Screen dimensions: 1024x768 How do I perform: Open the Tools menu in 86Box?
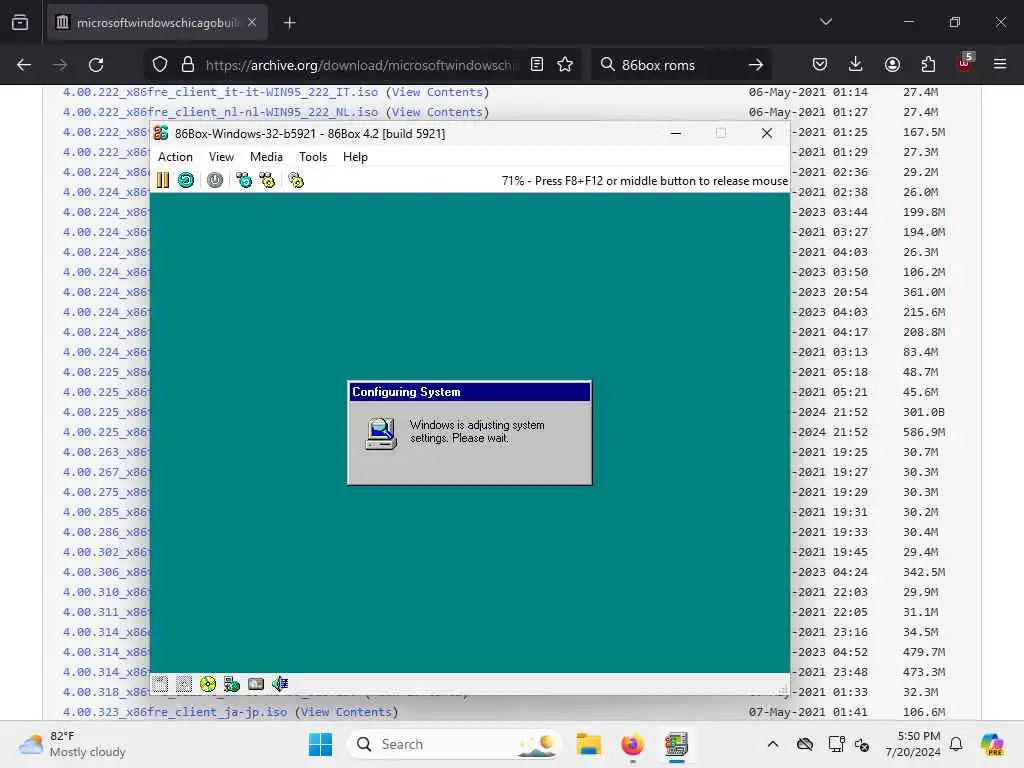(313, 157)
